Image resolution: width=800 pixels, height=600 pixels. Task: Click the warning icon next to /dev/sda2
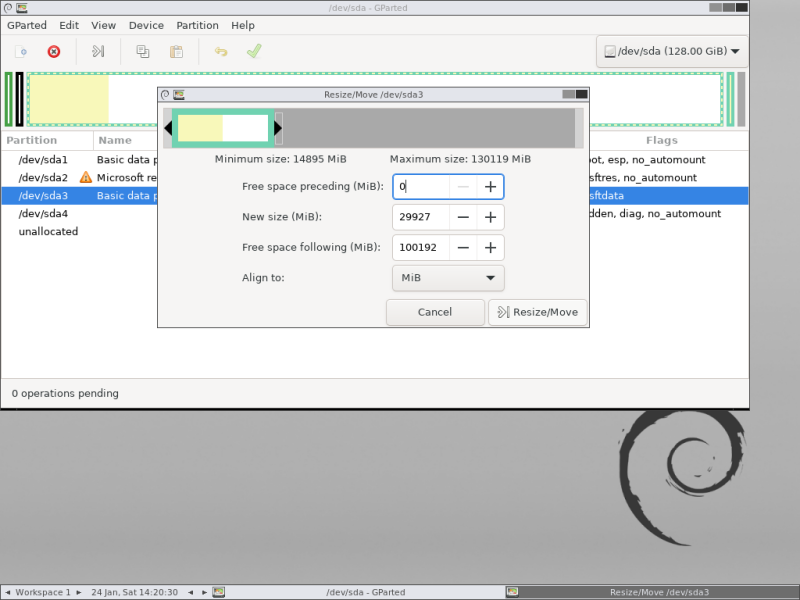coord(86,178)
